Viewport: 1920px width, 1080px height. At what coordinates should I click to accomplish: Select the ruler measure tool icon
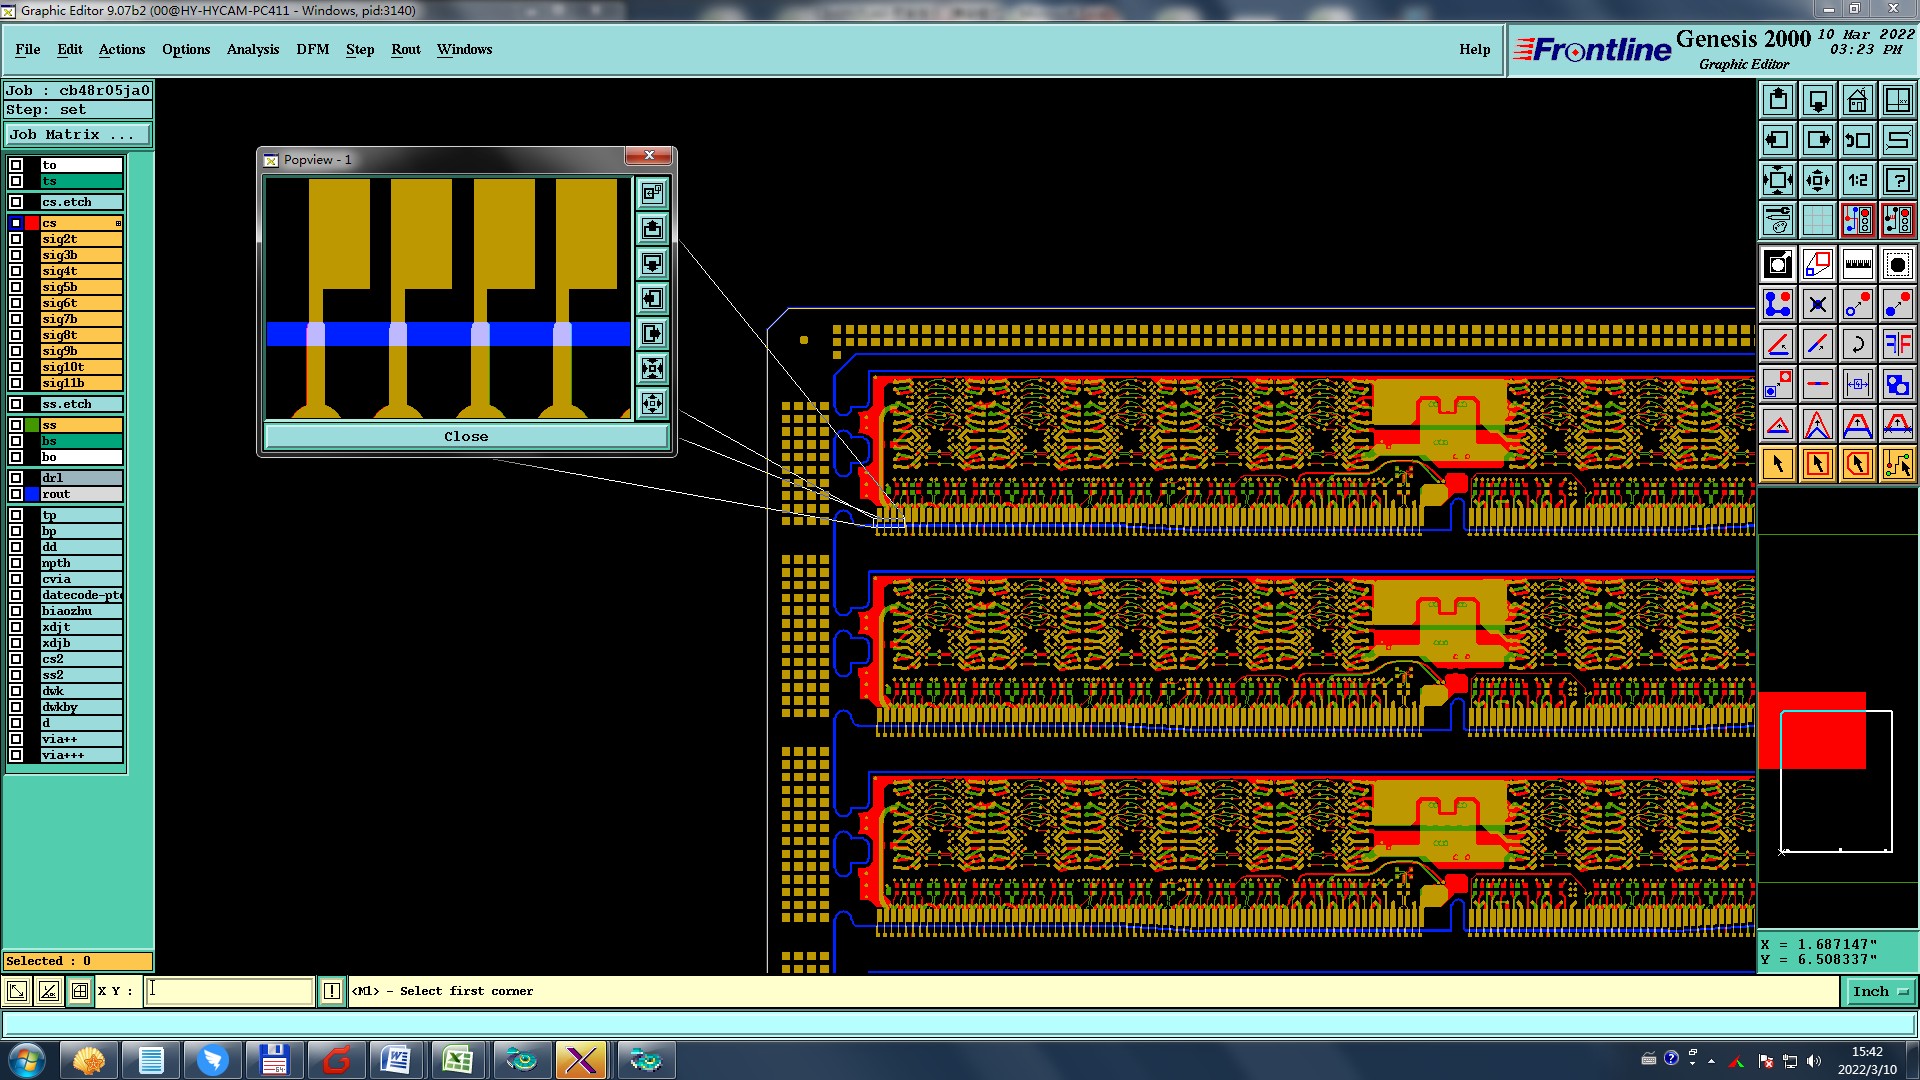pos(1857,265)
